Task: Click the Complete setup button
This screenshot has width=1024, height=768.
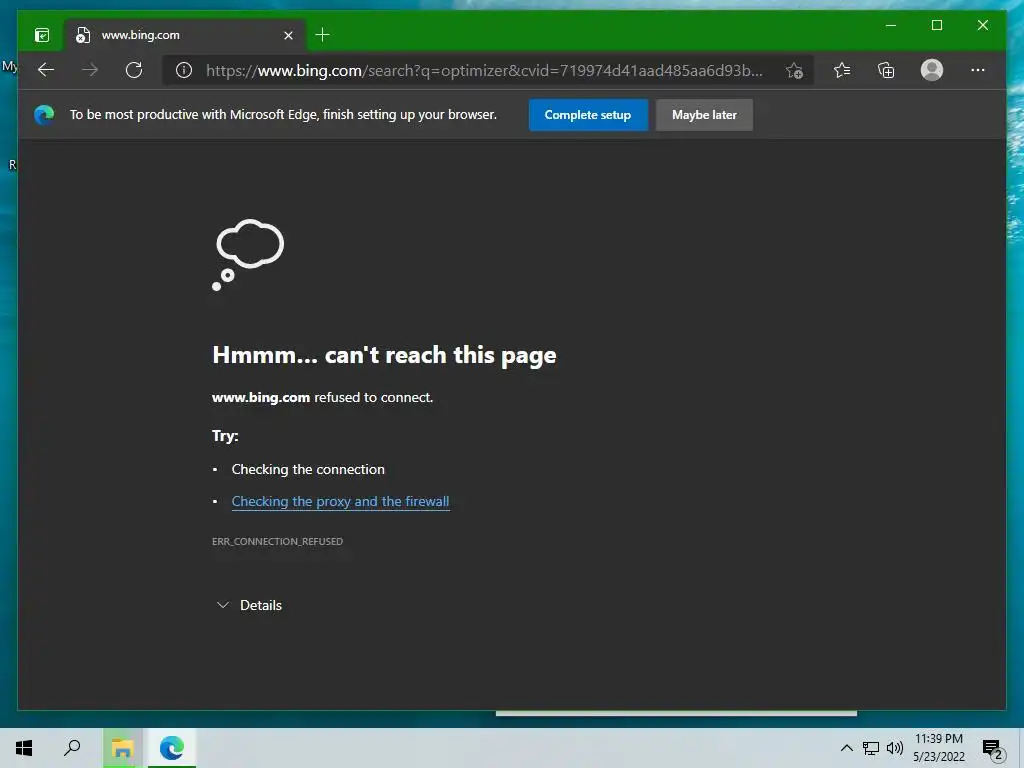Action: [x=588, y=115]
